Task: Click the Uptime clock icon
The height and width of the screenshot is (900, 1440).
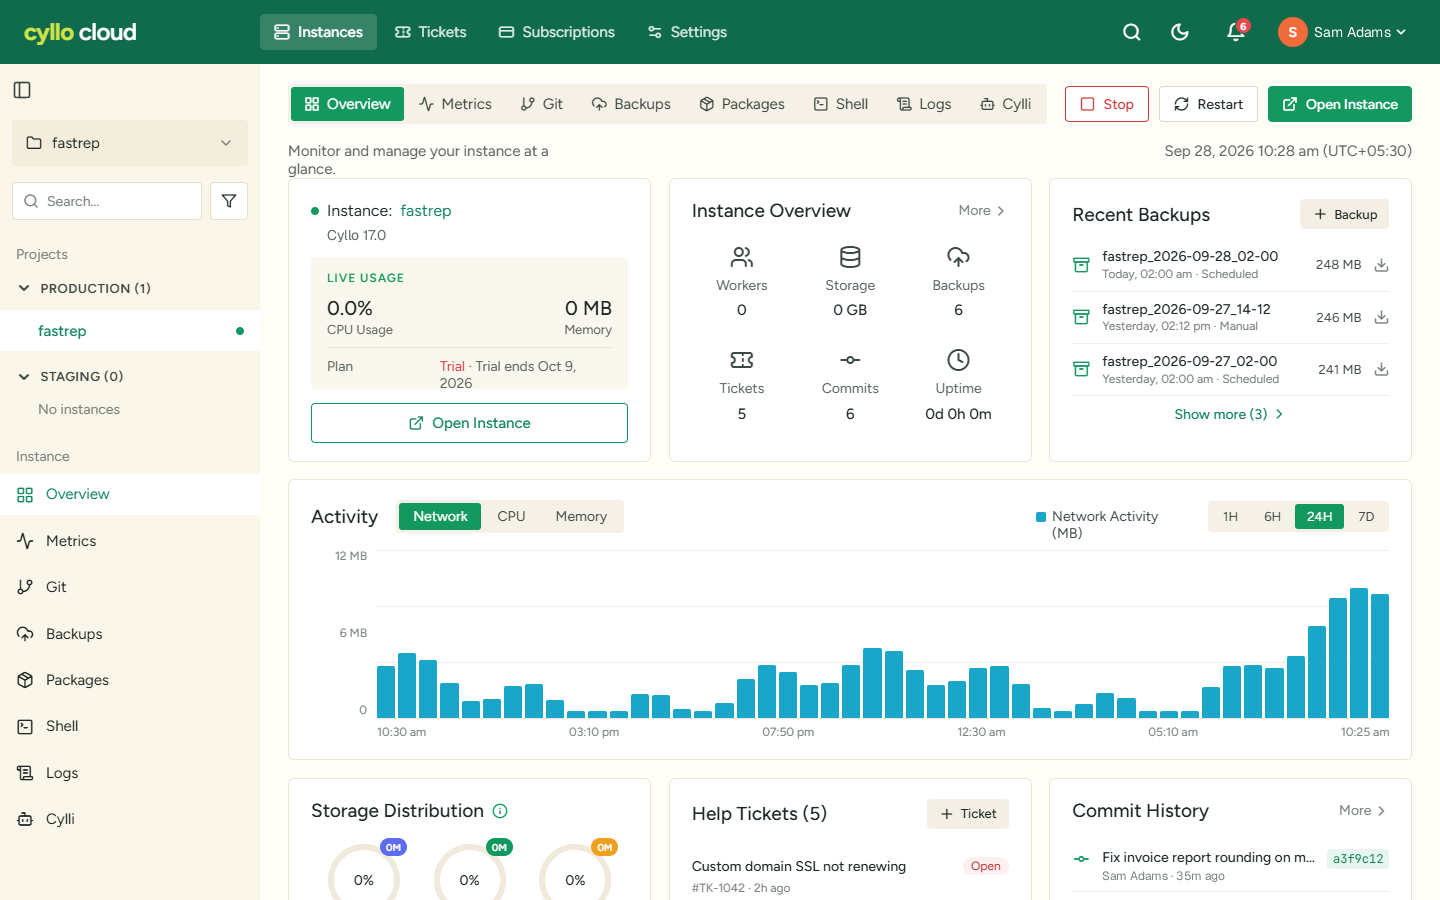Action: [x=958, y=360]
